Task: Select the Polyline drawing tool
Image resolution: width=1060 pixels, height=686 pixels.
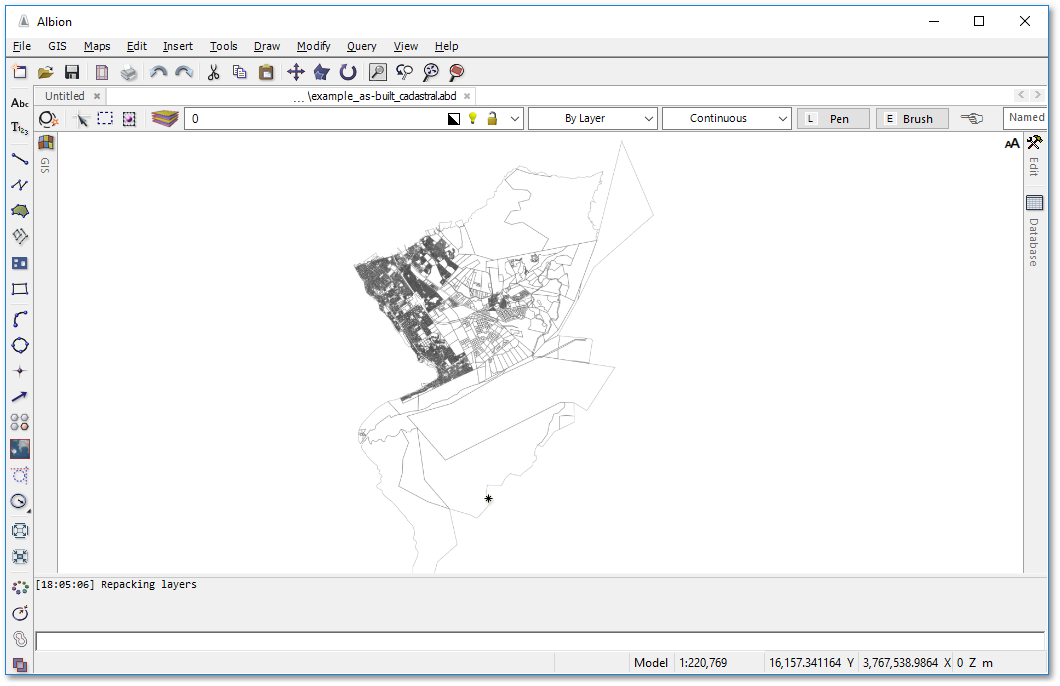Action: 20,185
